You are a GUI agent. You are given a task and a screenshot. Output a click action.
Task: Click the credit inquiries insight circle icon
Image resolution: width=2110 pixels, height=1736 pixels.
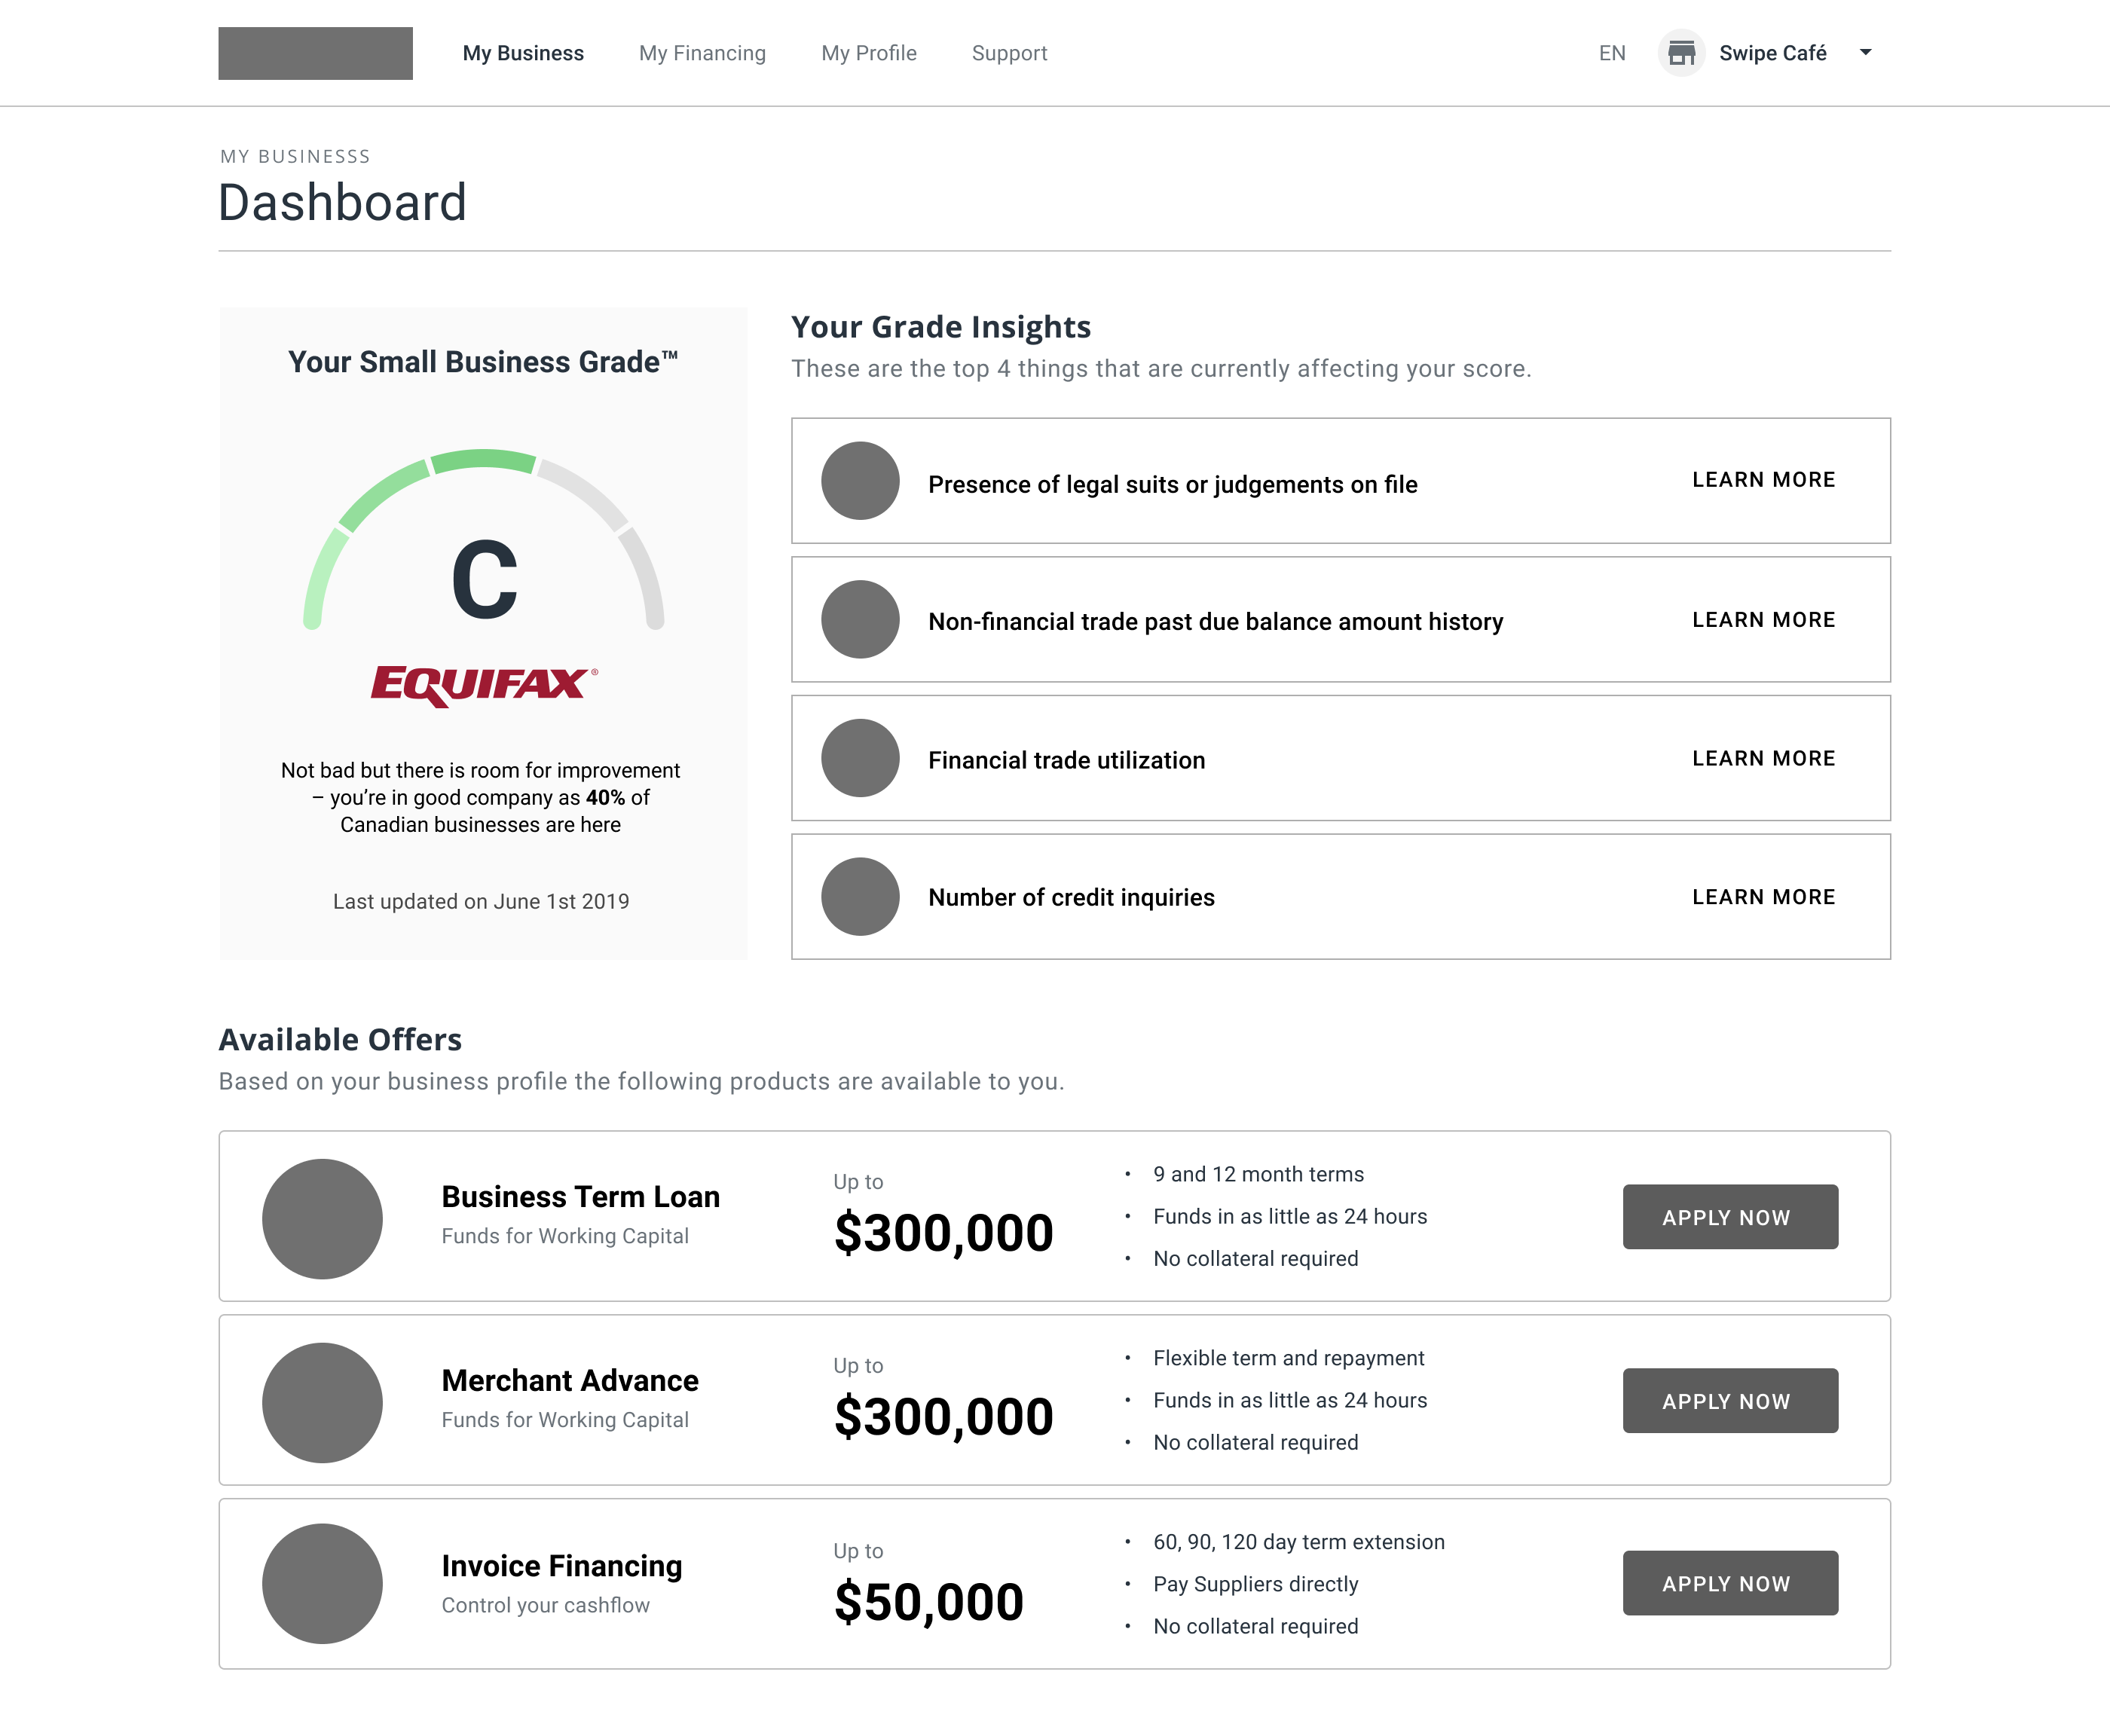click(x=860, y=897)
